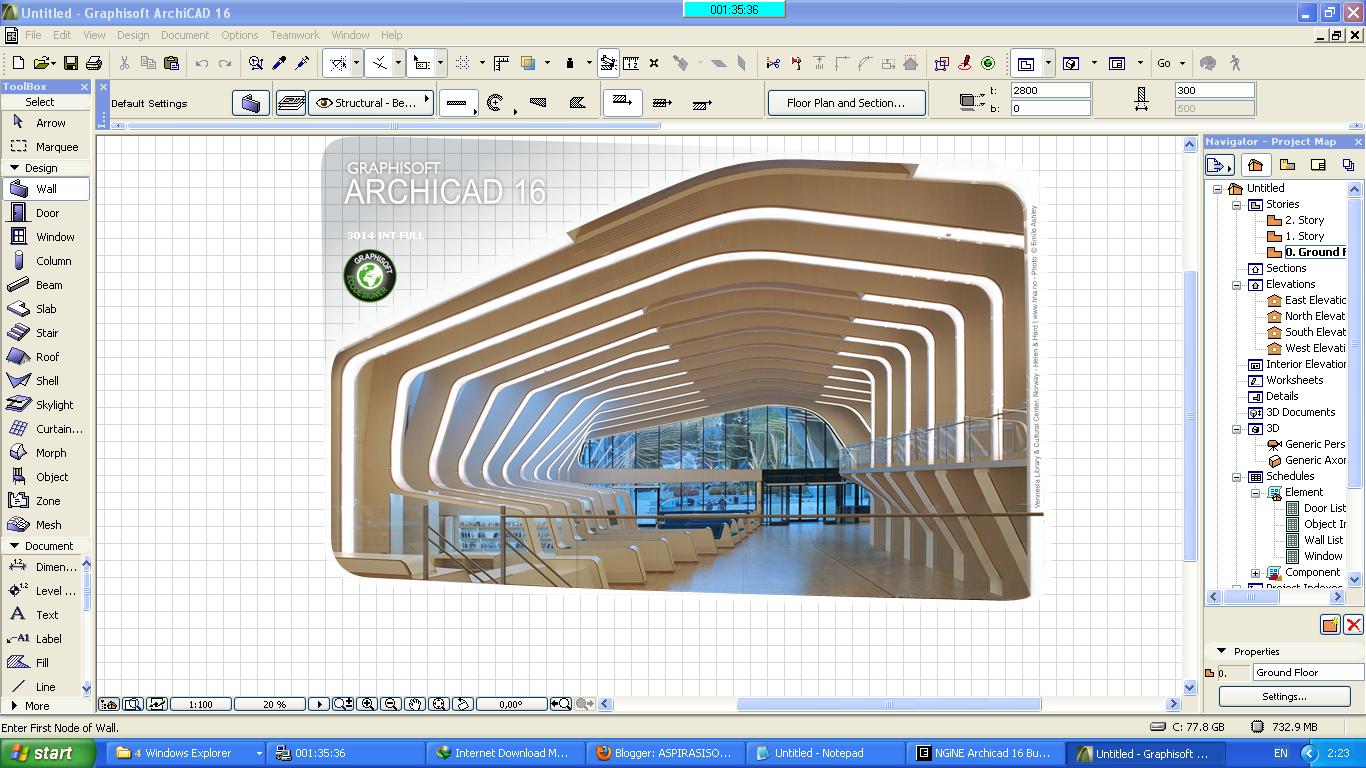Open the Teamwork menu
The height and width of the screenshot is (768, 1366).
click(x=295, y=35)
